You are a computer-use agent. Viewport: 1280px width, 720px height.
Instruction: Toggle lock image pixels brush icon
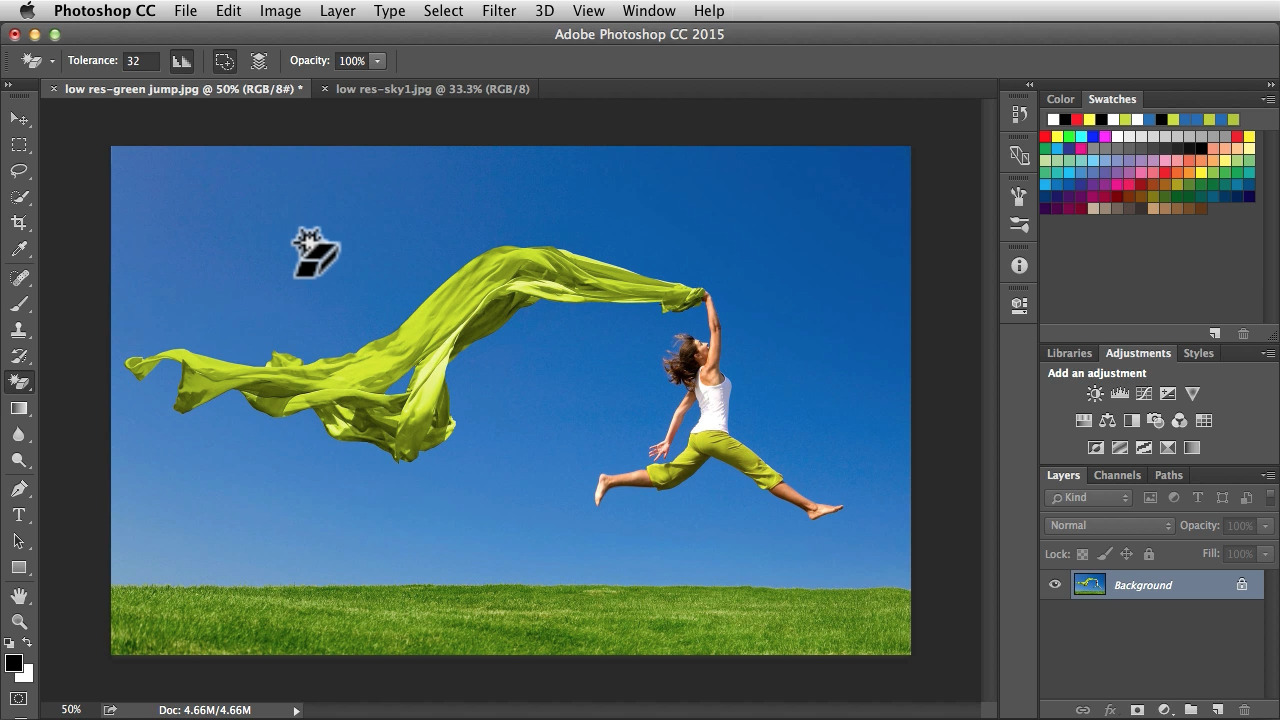[x=1104, y=554]
